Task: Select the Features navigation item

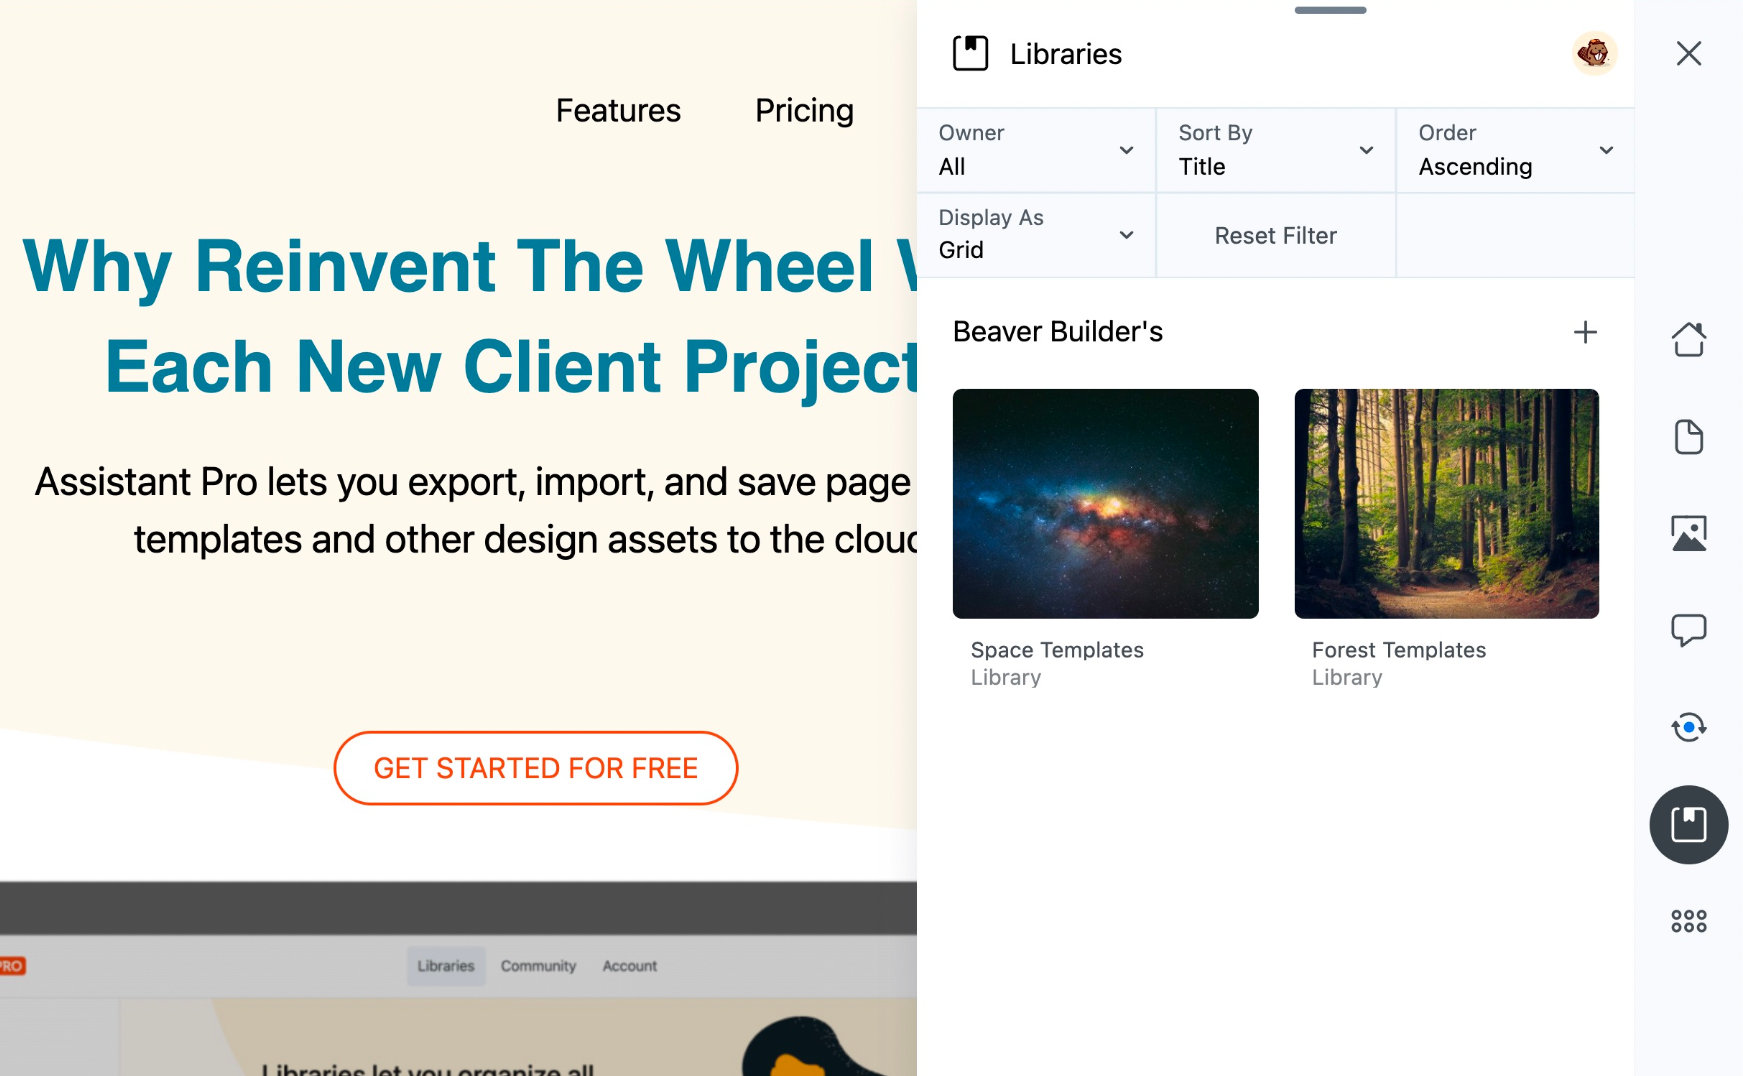Action: pos(618,111)
